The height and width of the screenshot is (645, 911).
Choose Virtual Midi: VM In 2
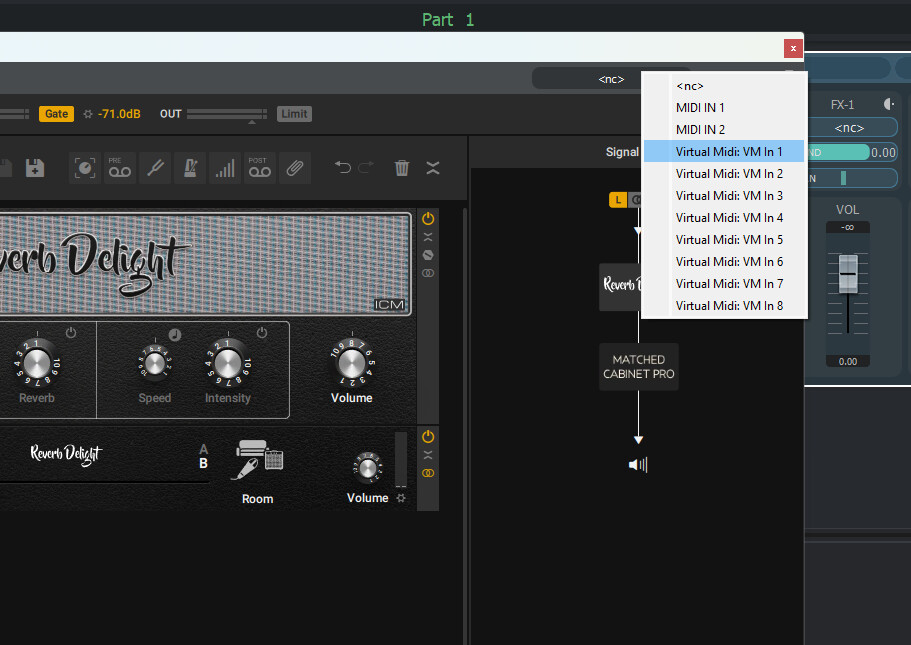pos(724,174)
